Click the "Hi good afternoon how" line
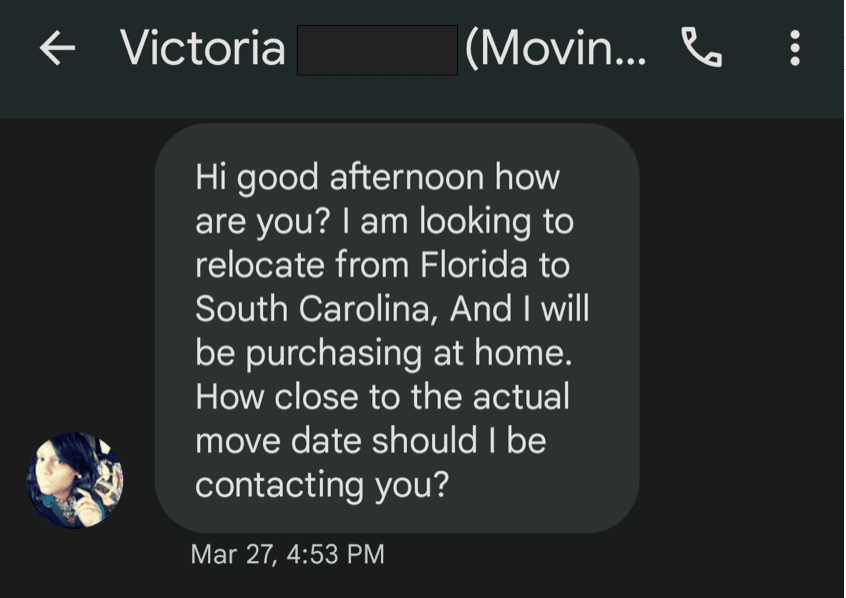This screenshot has width=846, height=598. [x=377, y=178]
